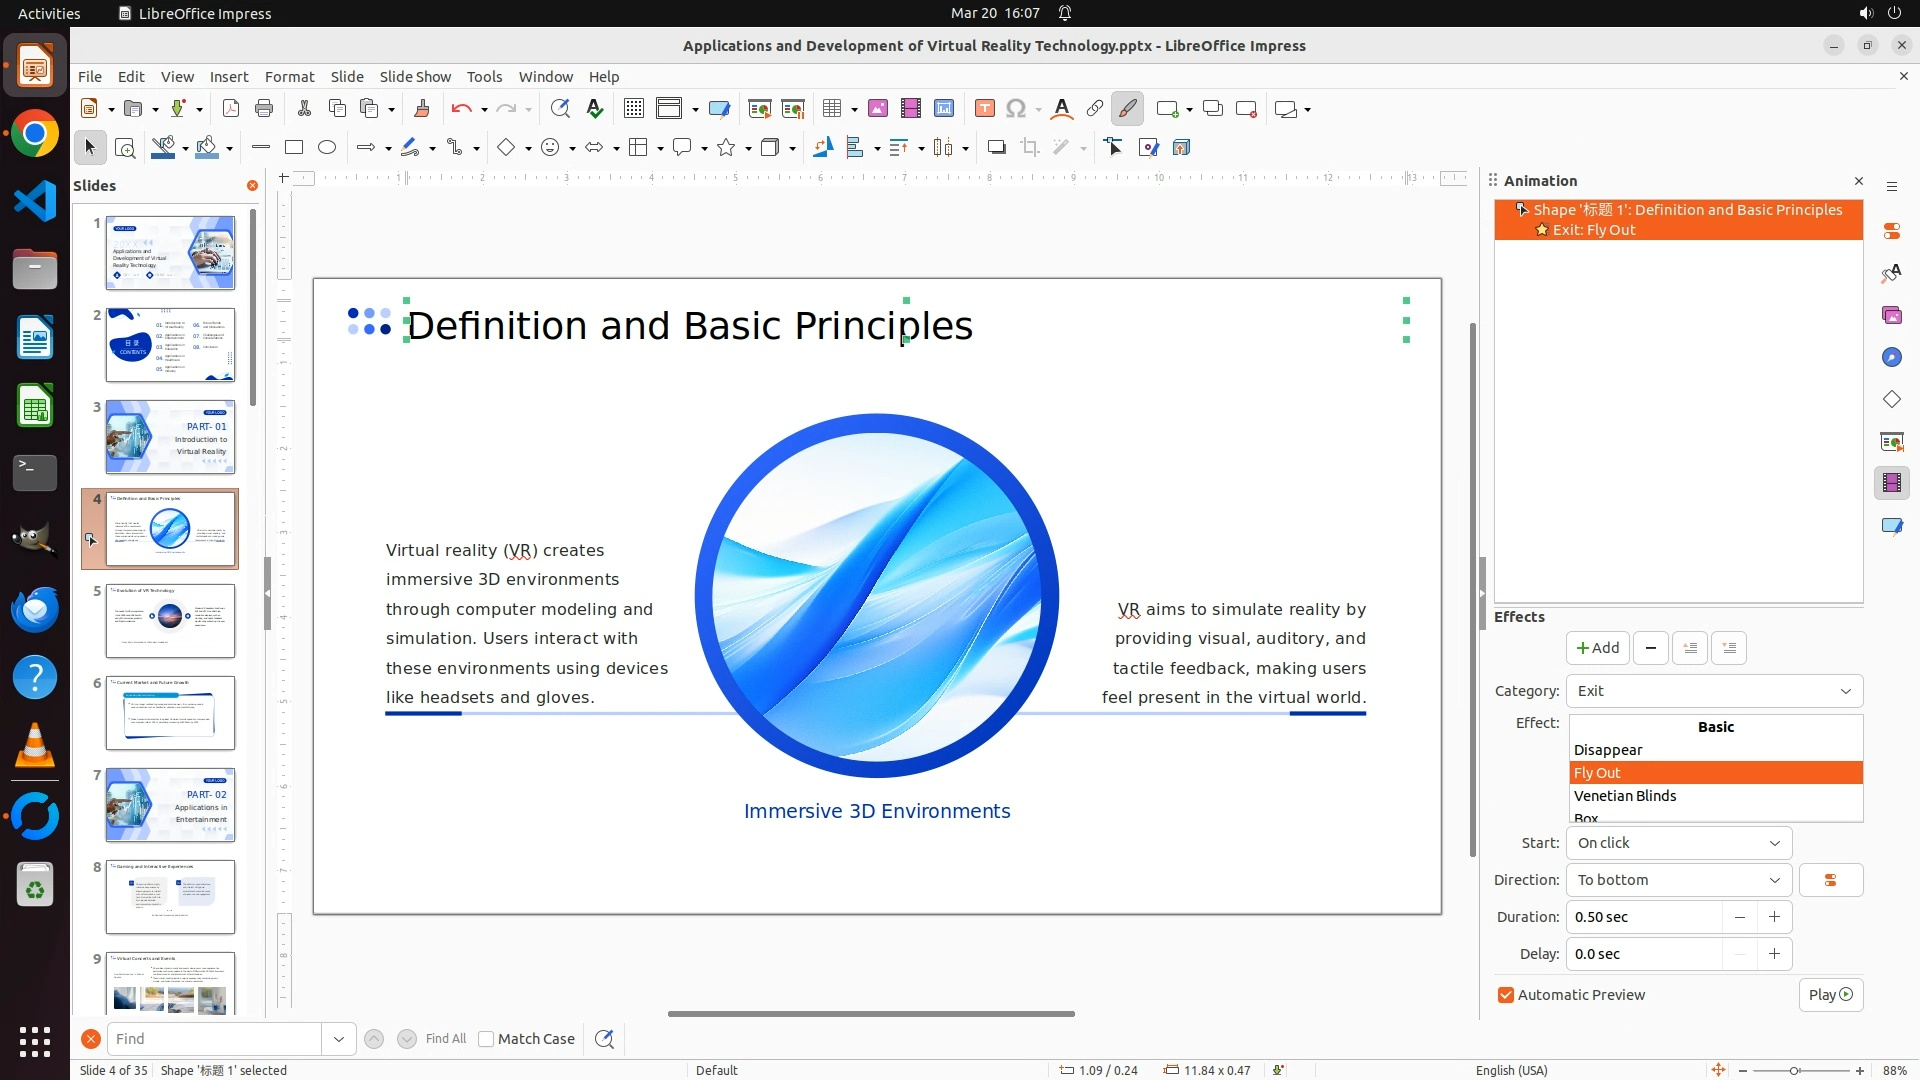Click Print icon in toolbar

(264, 109)
